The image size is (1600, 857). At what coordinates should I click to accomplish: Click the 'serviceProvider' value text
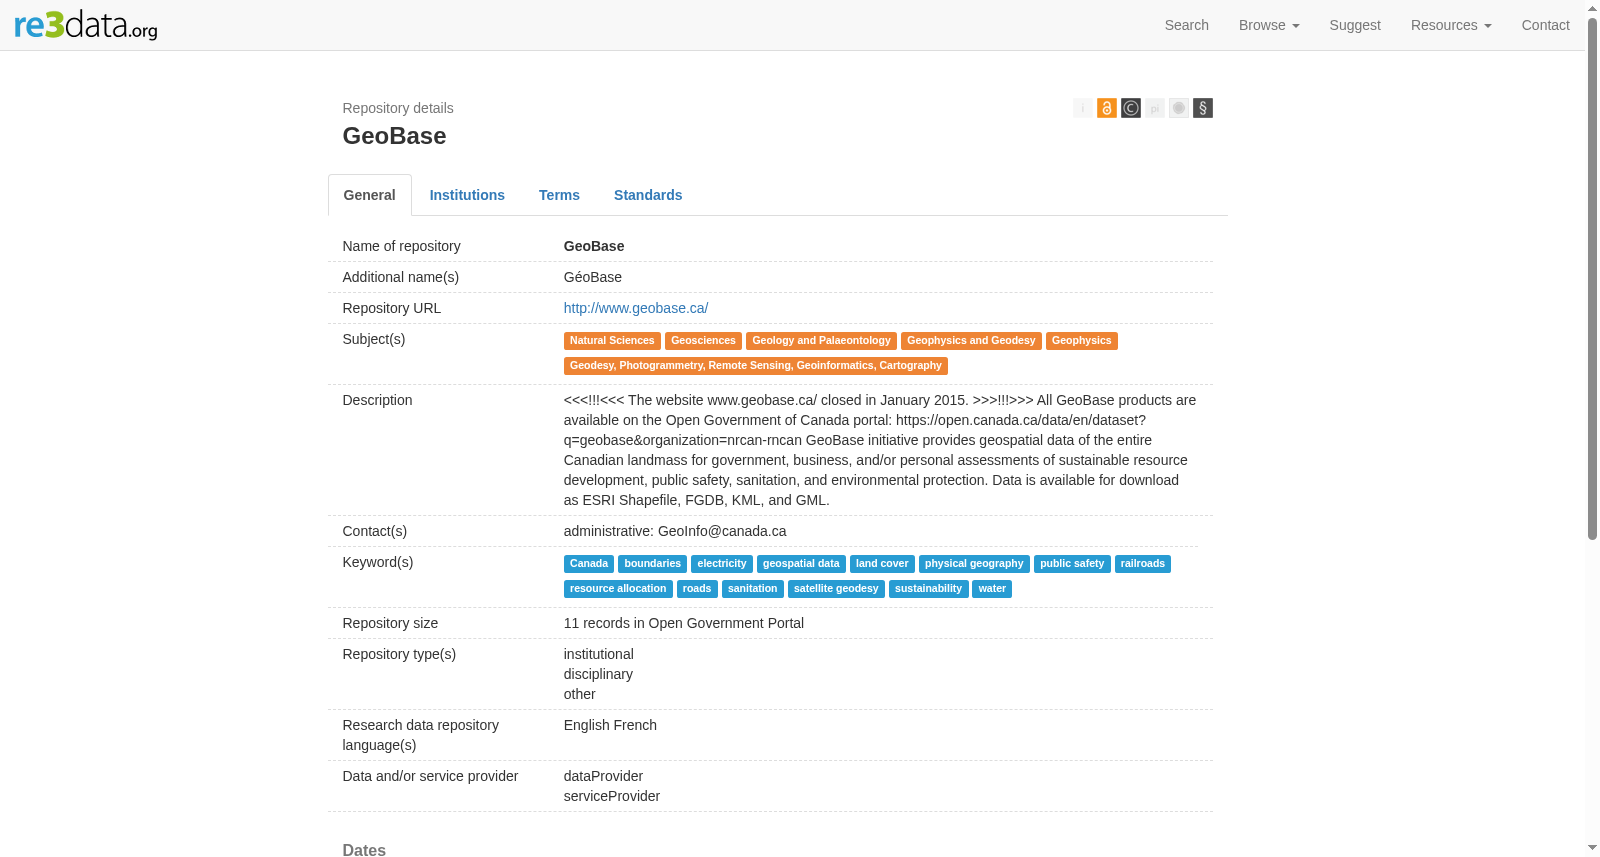coord(612,796)
